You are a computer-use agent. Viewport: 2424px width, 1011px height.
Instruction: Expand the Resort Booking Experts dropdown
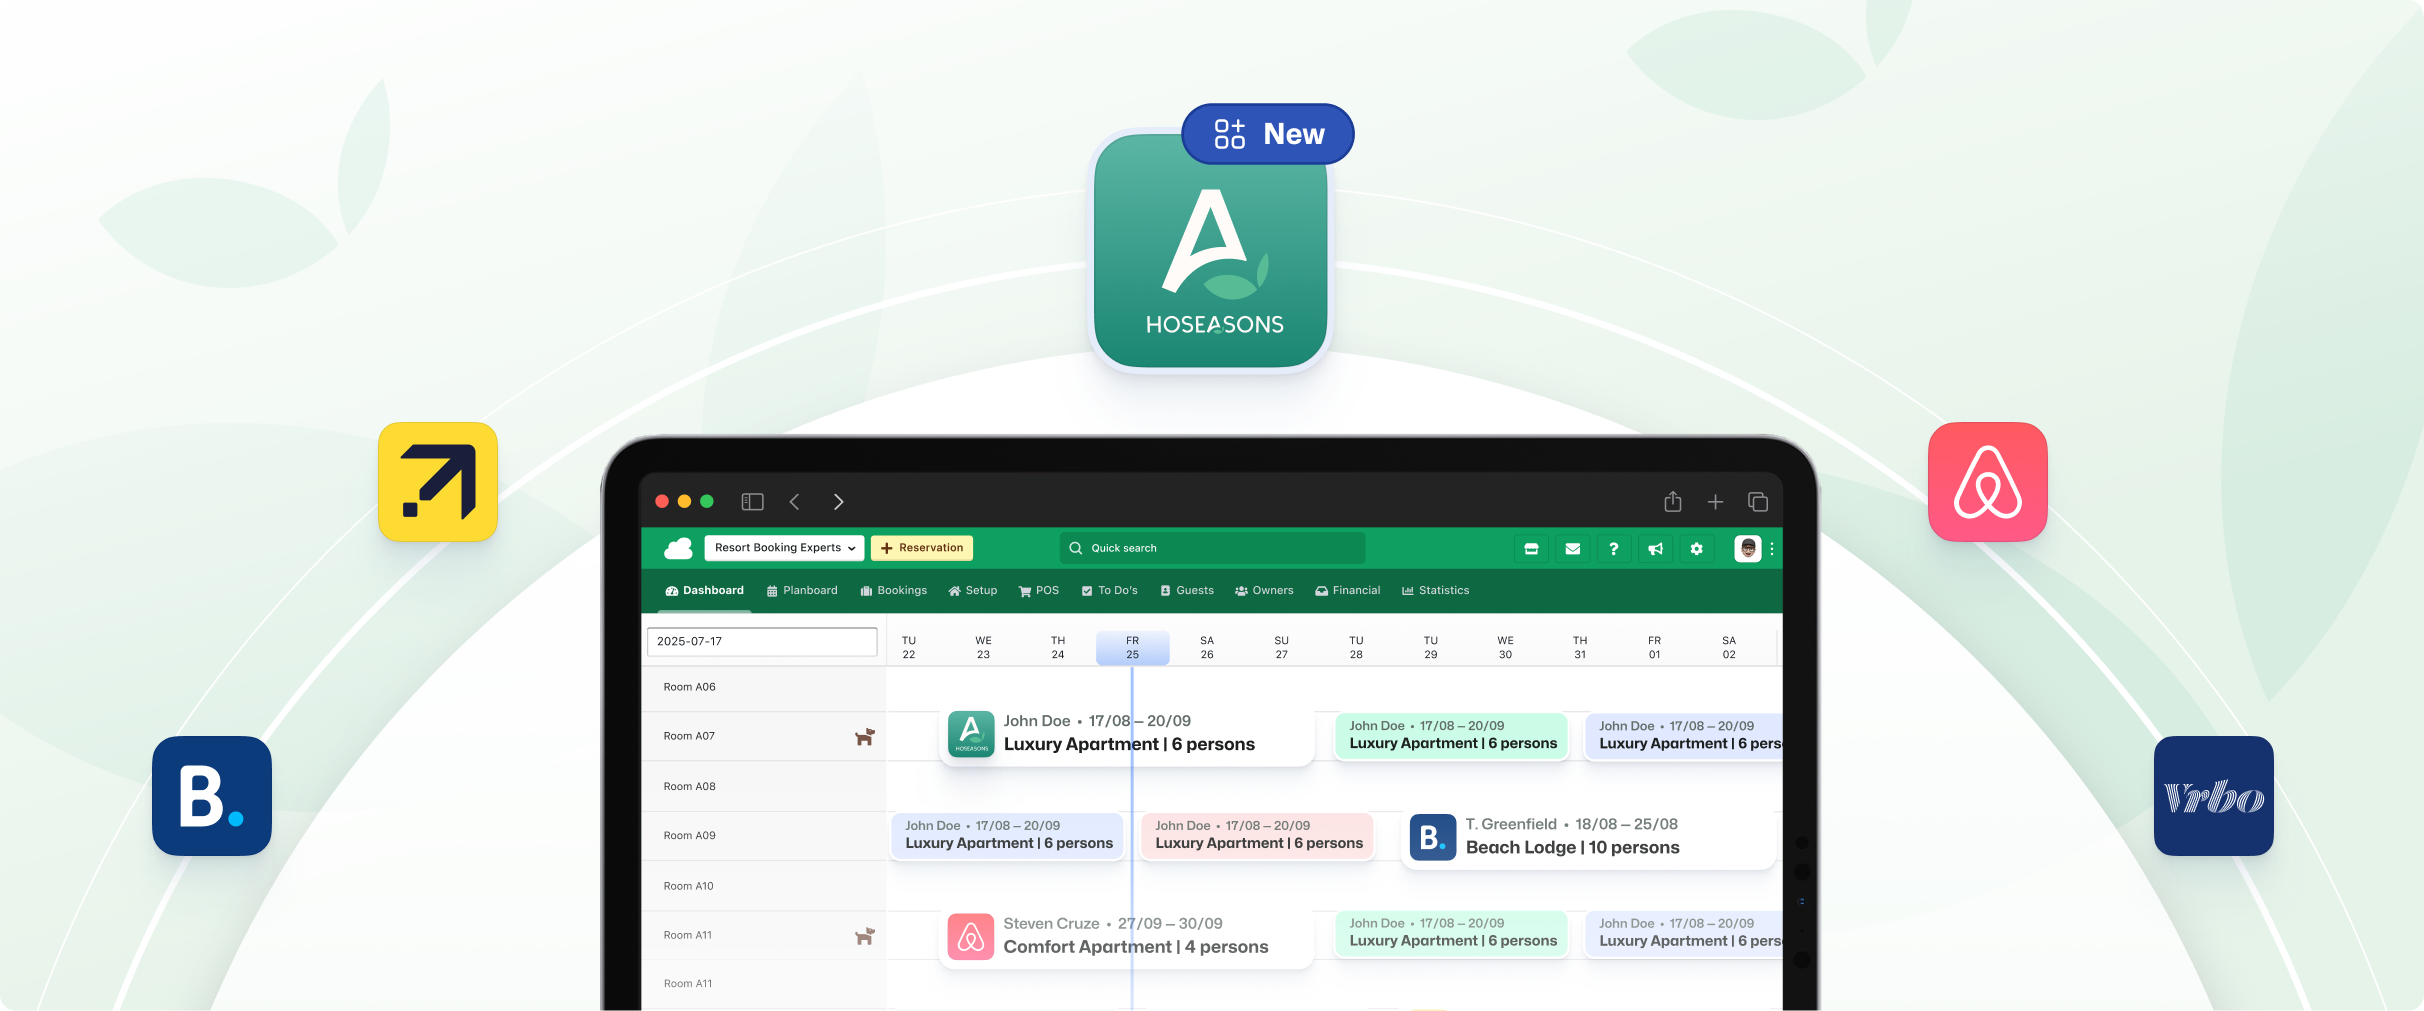(784, 548)
